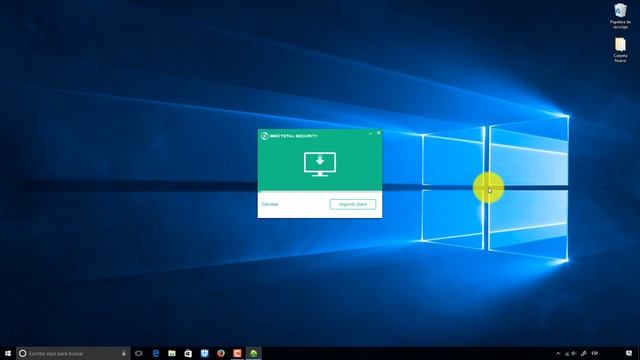Minimize the 360 Total Security installer window

[x=371, y=133]
